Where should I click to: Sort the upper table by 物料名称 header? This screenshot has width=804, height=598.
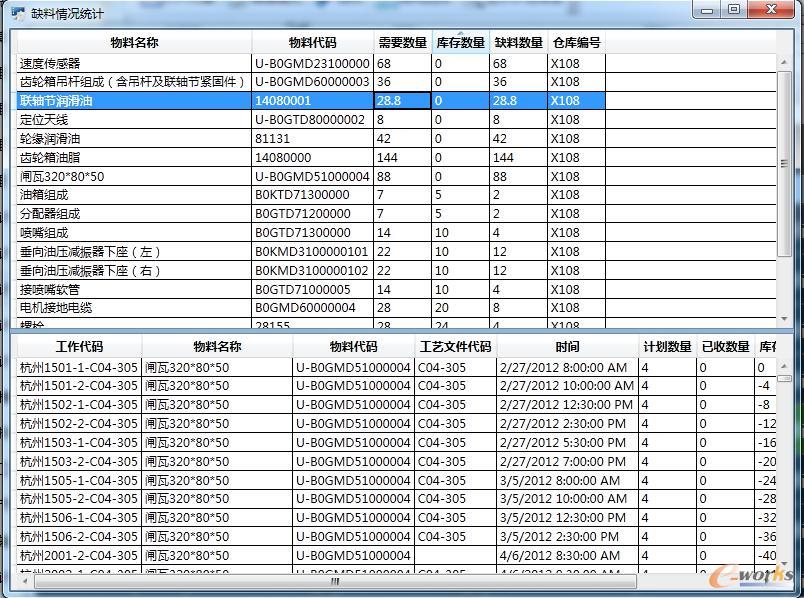pos(133,43)
